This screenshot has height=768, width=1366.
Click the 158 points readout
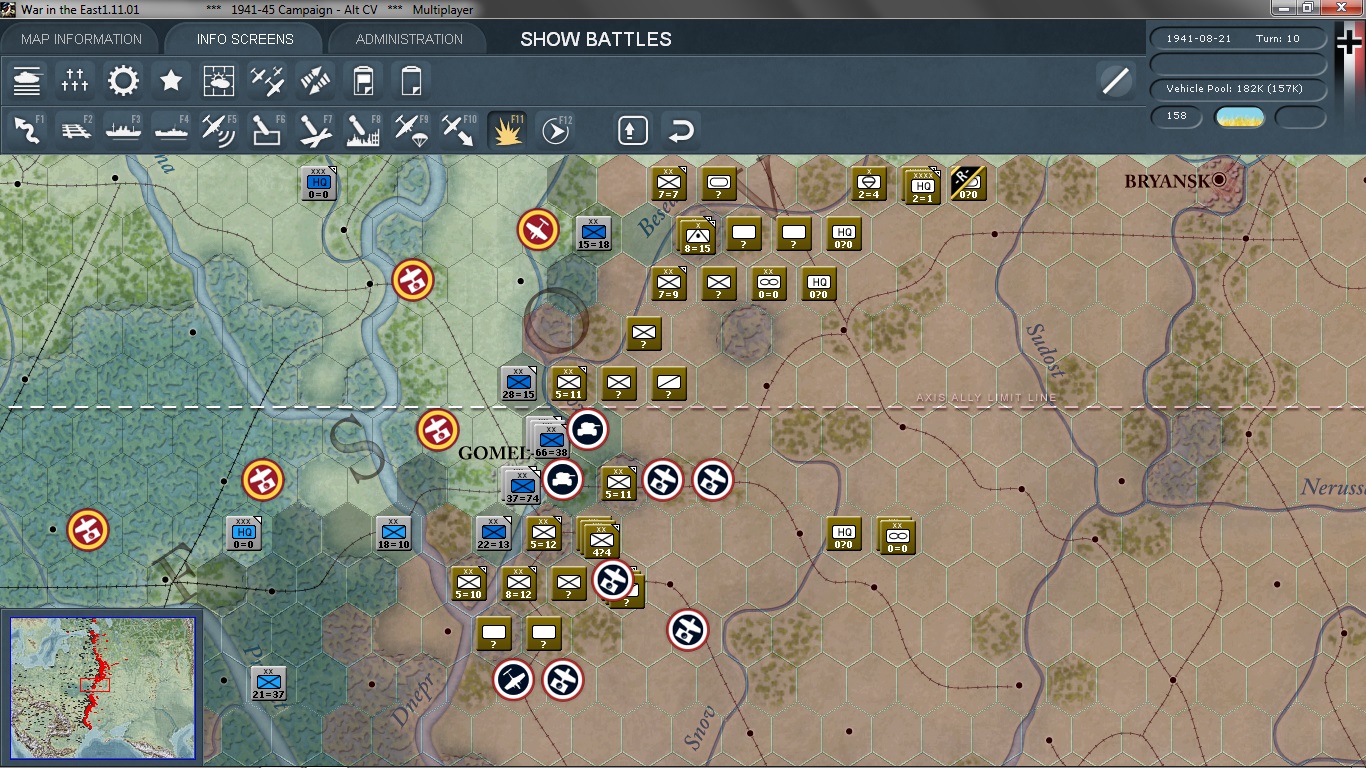[x=1177, y=116]
